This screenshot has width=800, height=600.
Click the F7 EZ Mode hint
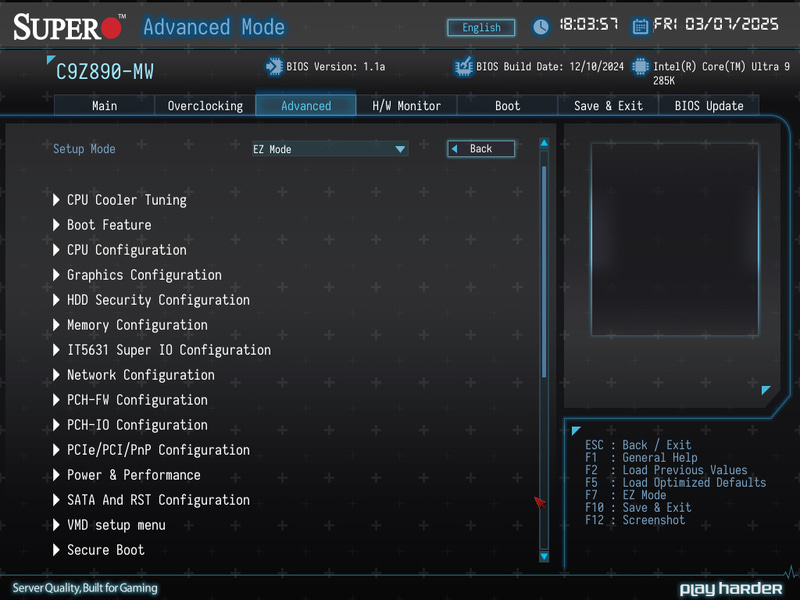click(626, 495)
